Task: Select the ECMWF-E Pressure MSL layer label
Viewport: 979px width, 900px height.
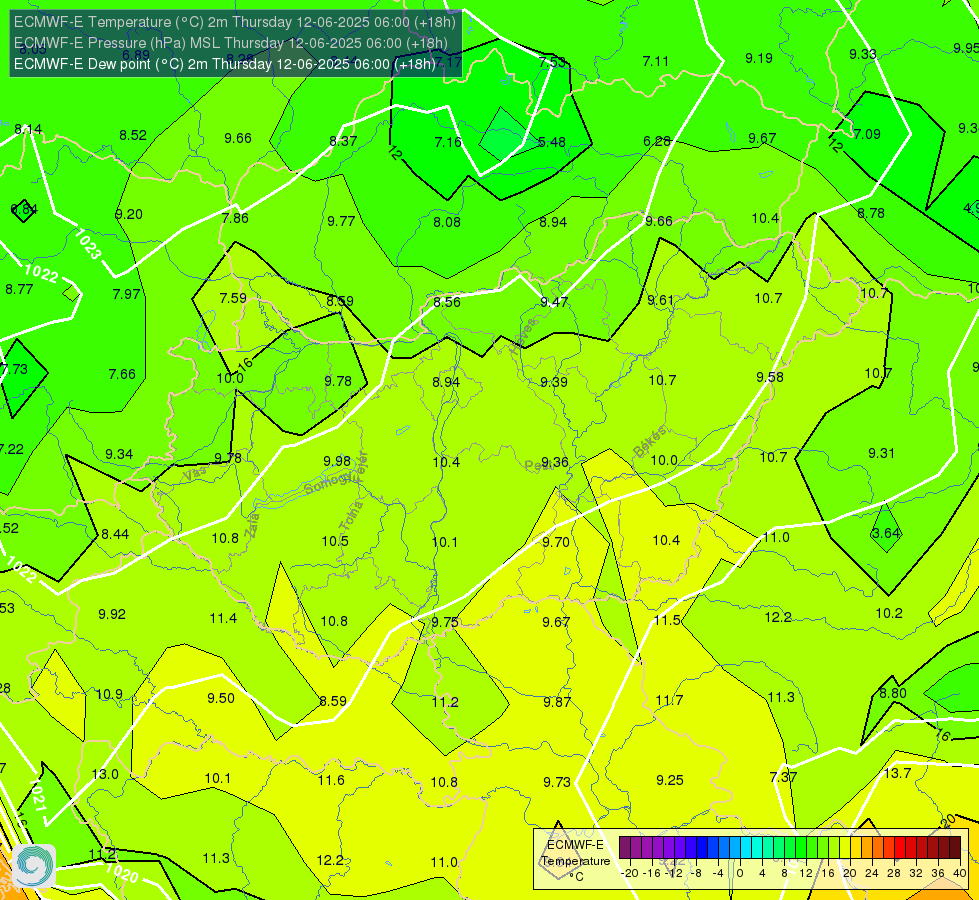Action: pos(231,43)
